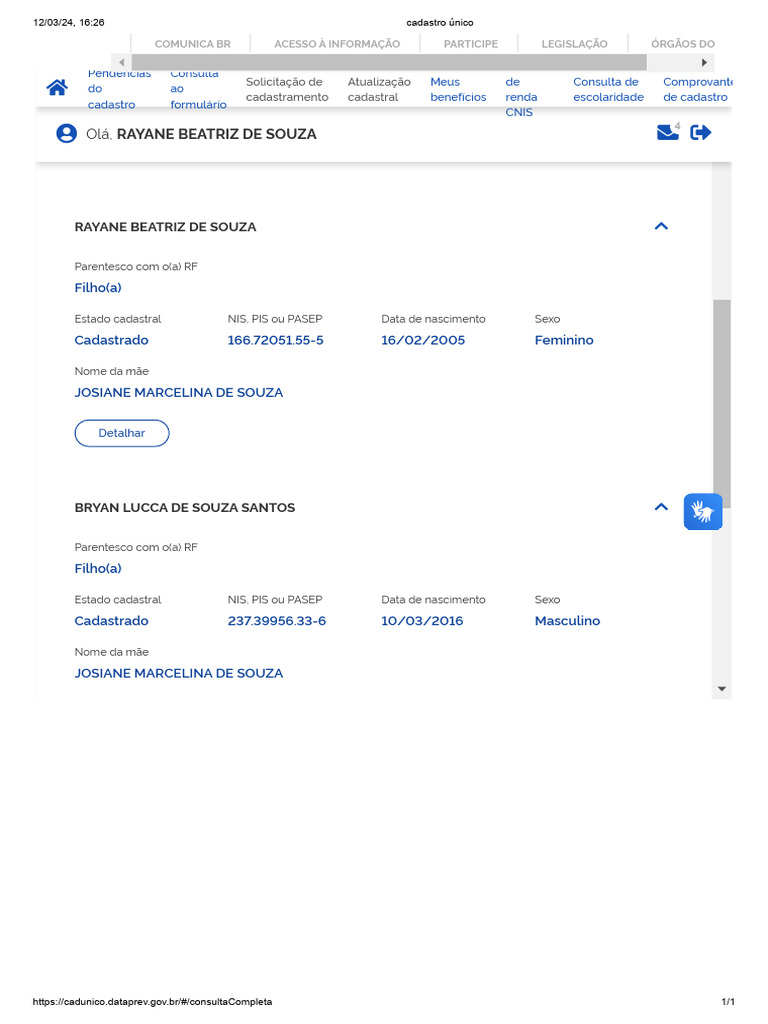The height and width of the screenshot is (1024, 768).
Task: Click the logout arrow icon
Action: 701,133
